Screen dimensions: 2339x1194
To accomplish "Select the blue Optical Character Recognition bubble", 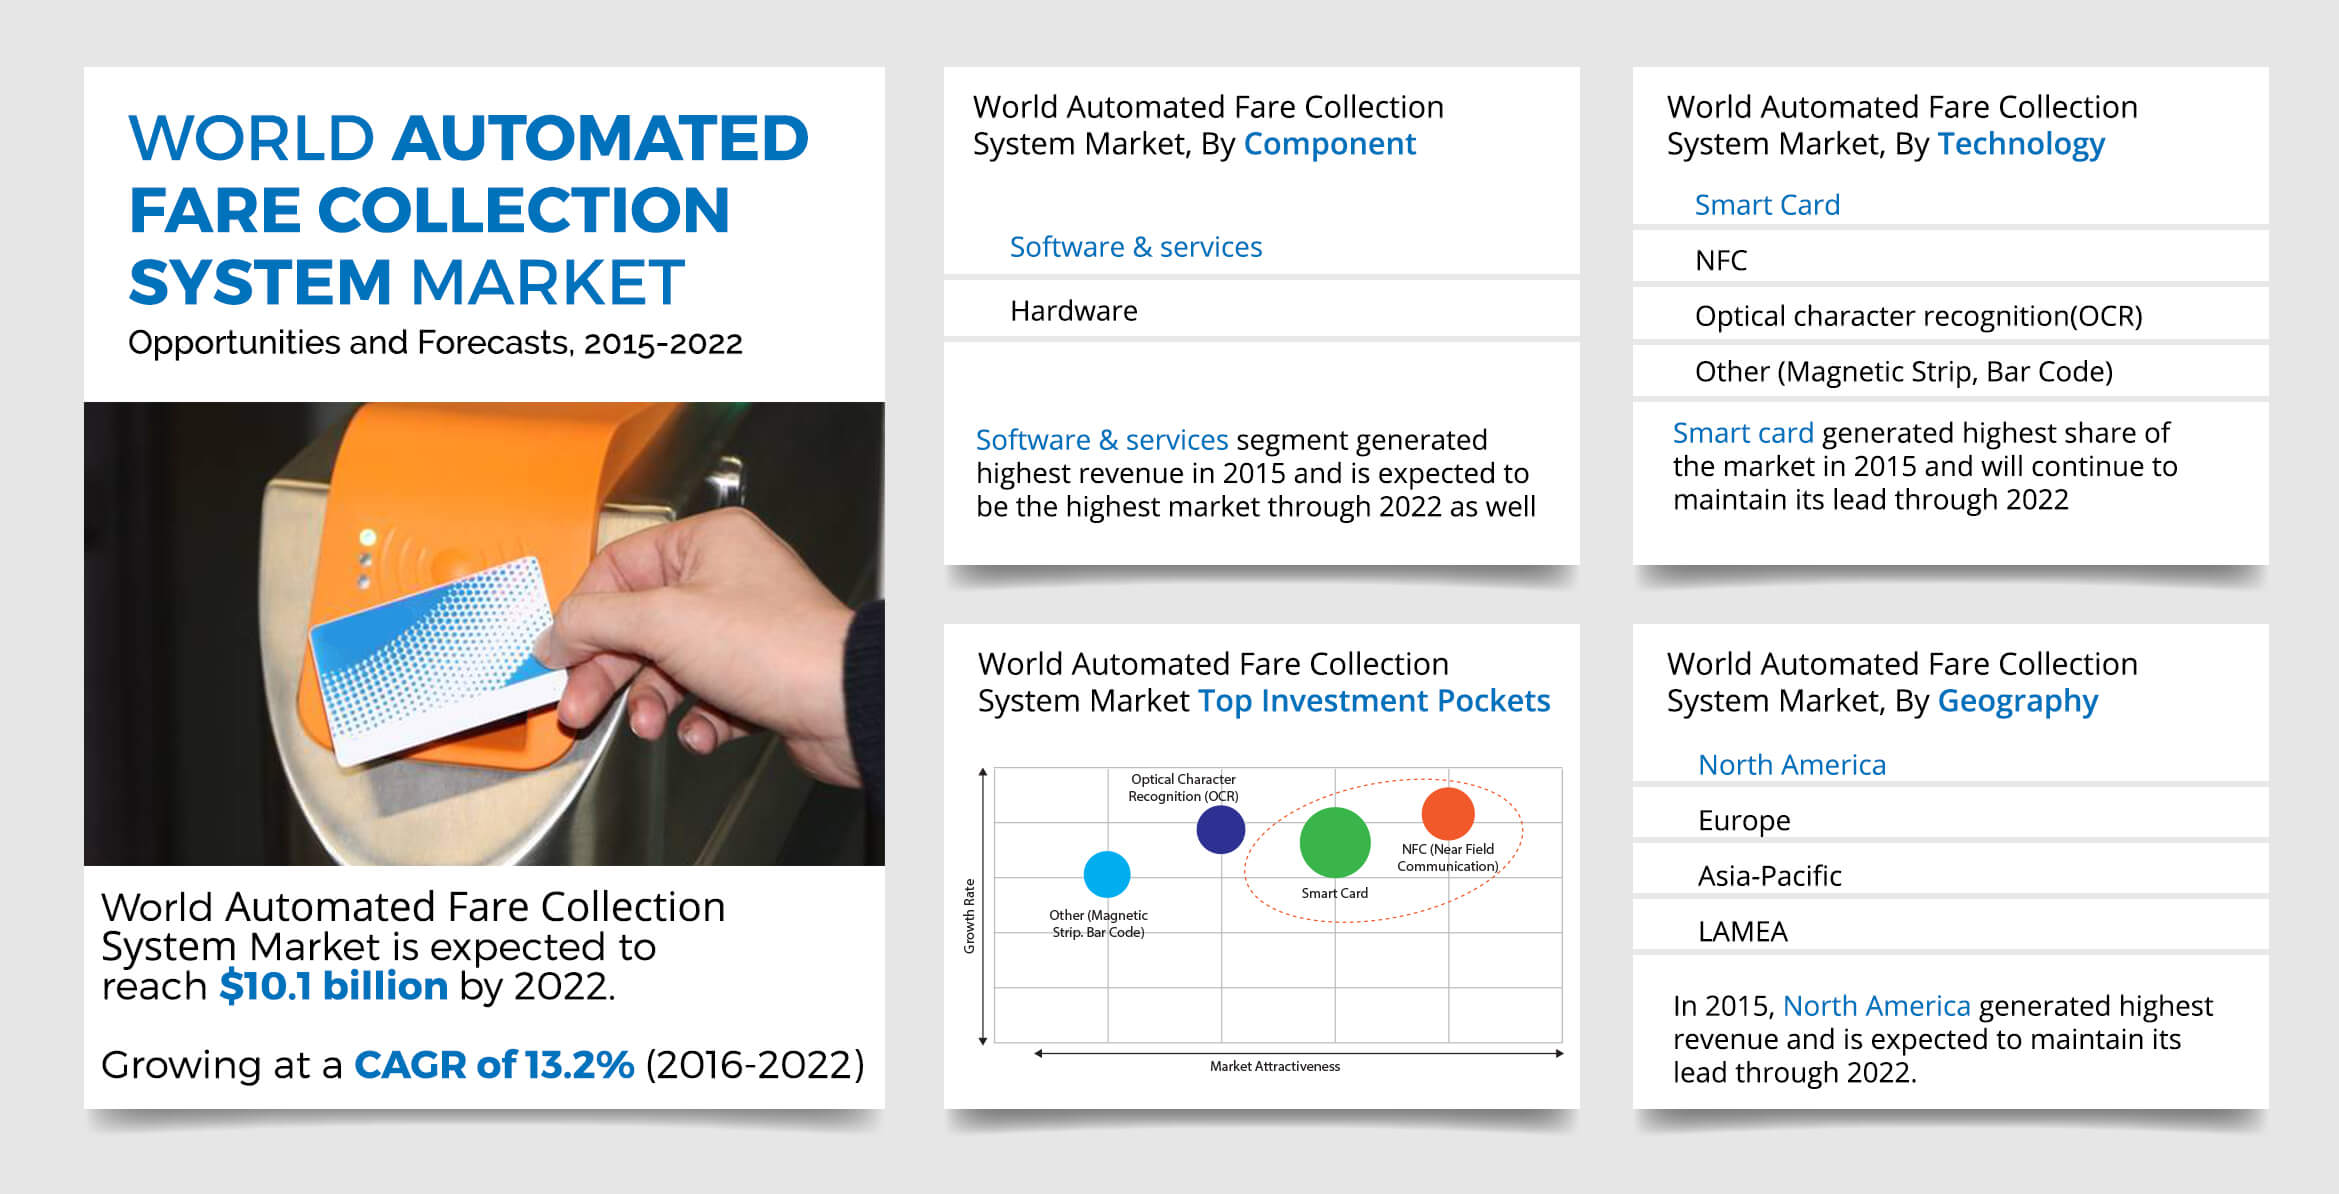I will tap(1222, 827).
